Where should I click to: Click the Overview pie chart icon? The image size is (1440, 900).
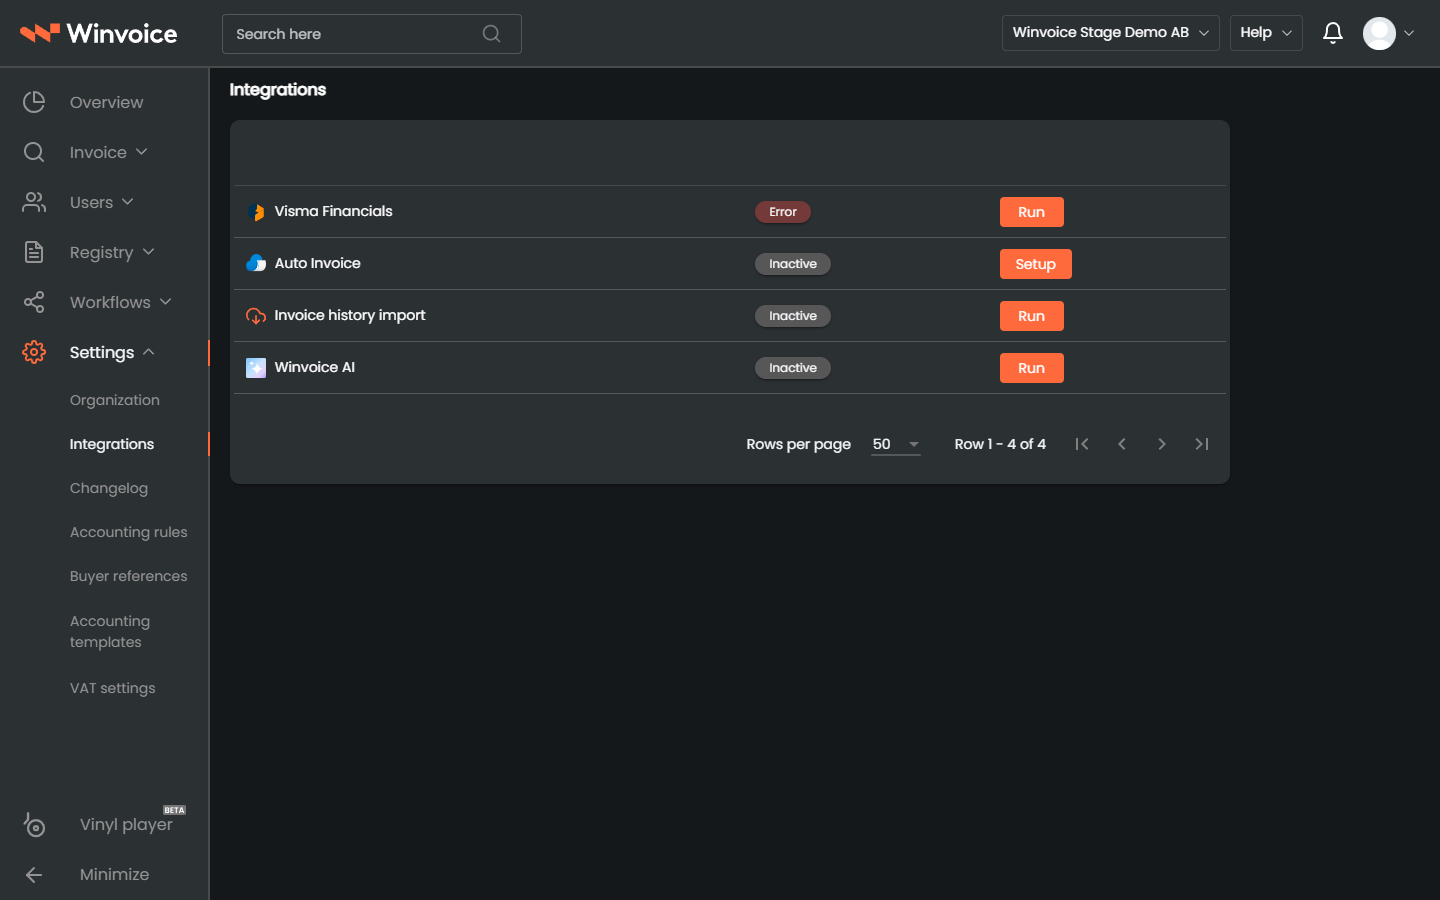click(x=34, y=102)
